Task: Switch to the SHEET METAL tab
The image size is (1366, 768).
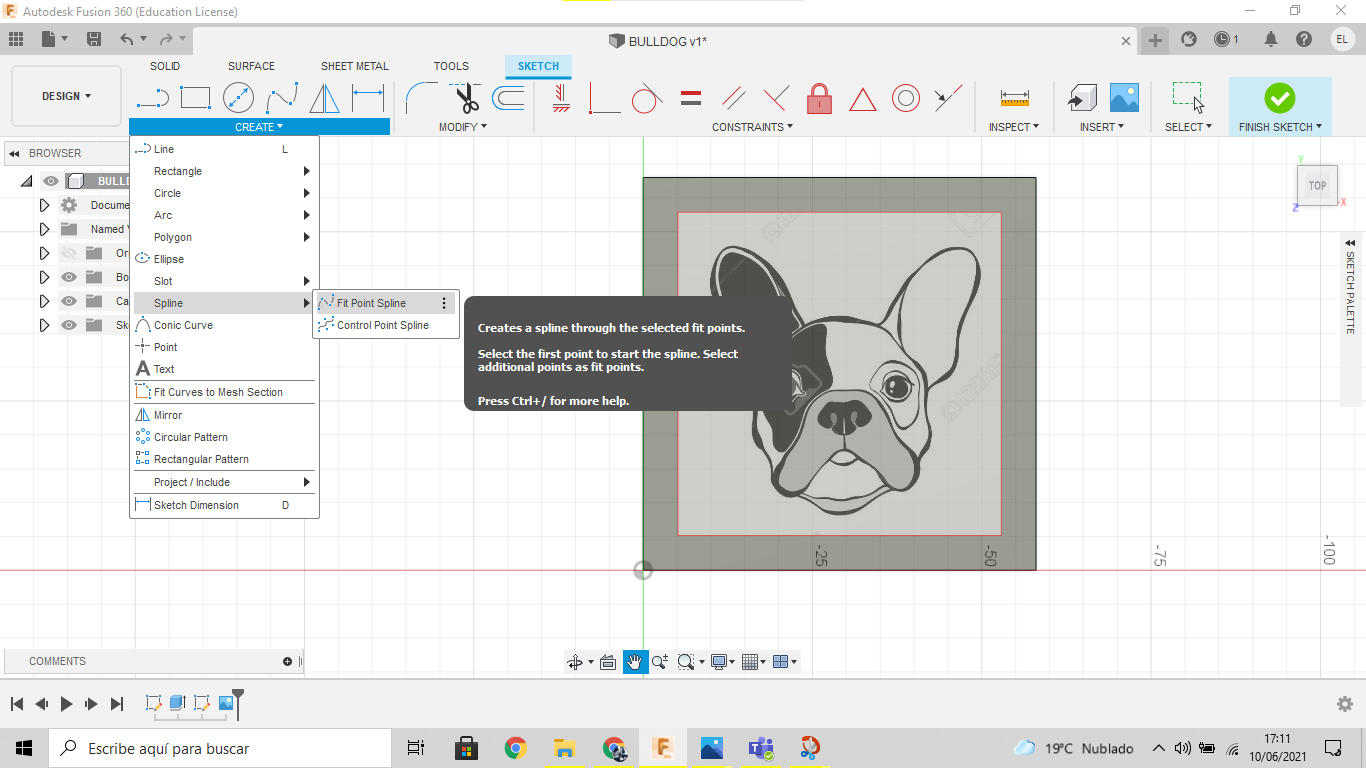Action: (x=355, y=66)
